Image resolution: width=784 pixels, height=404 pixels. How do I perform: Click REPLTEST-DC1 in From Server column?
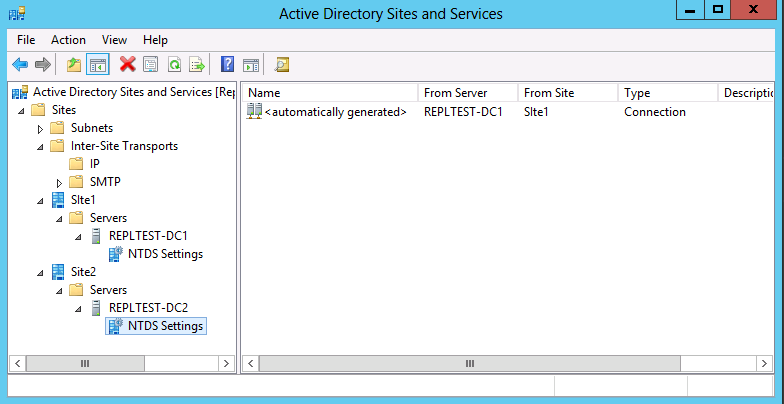(x=463, y=112)
